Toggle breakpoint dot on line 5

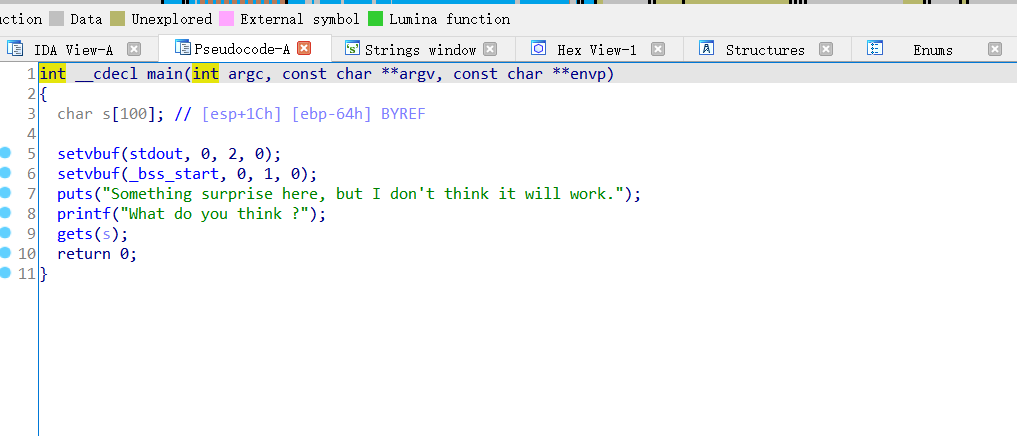5,153
